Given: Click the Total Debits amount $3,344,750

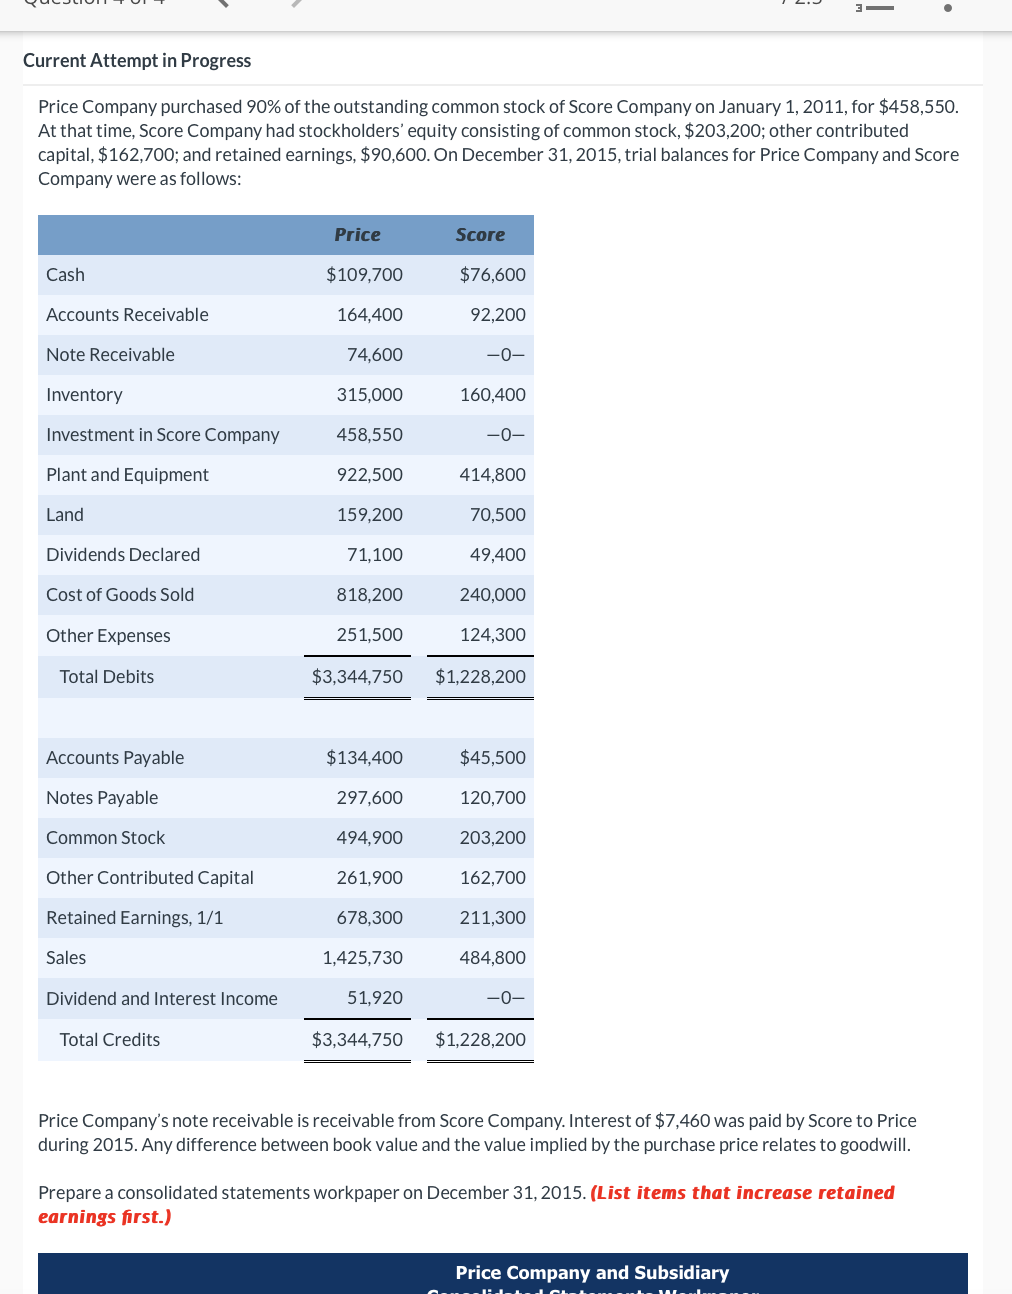Looking at the screenshot, I should pyautogui.click(x=357, y=676).
